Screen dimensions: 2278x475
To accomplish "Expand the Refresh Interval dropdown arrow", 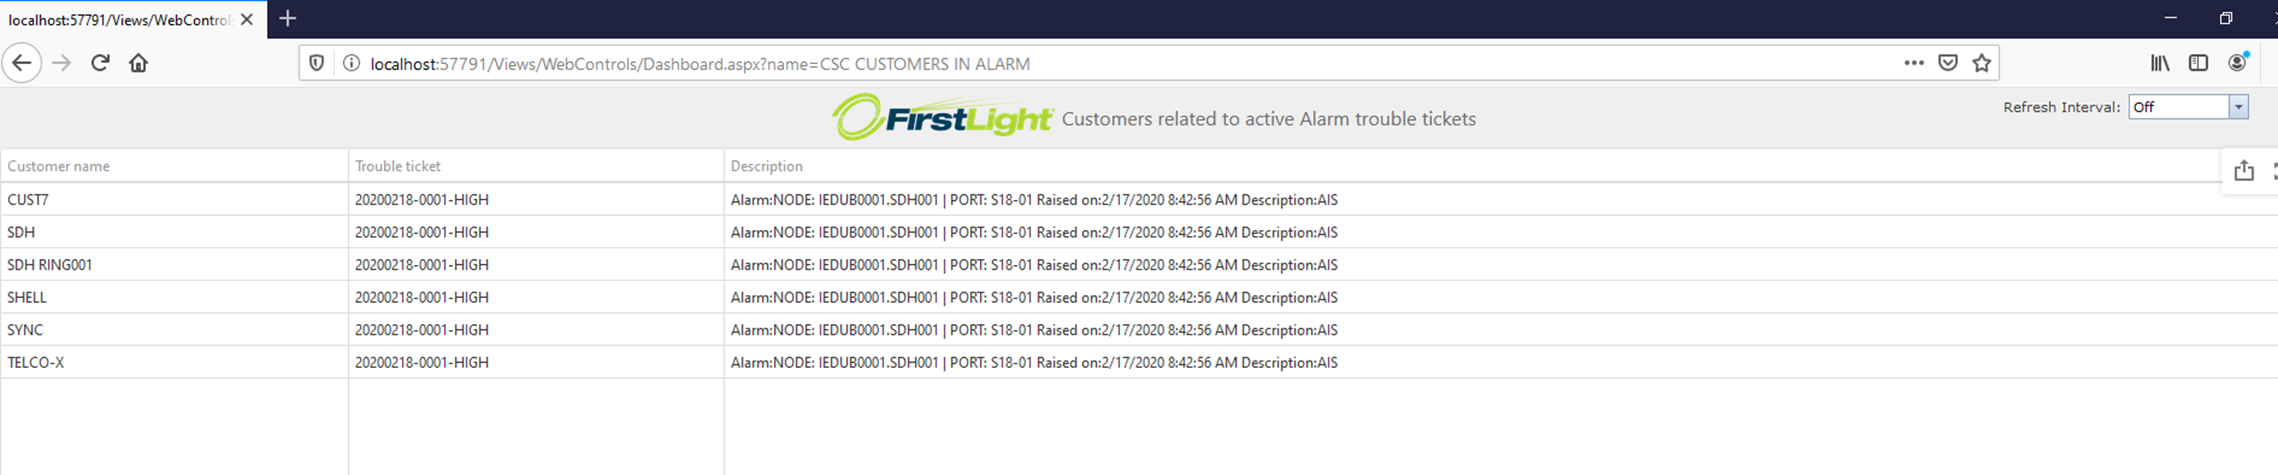I will coord(2238,107).
